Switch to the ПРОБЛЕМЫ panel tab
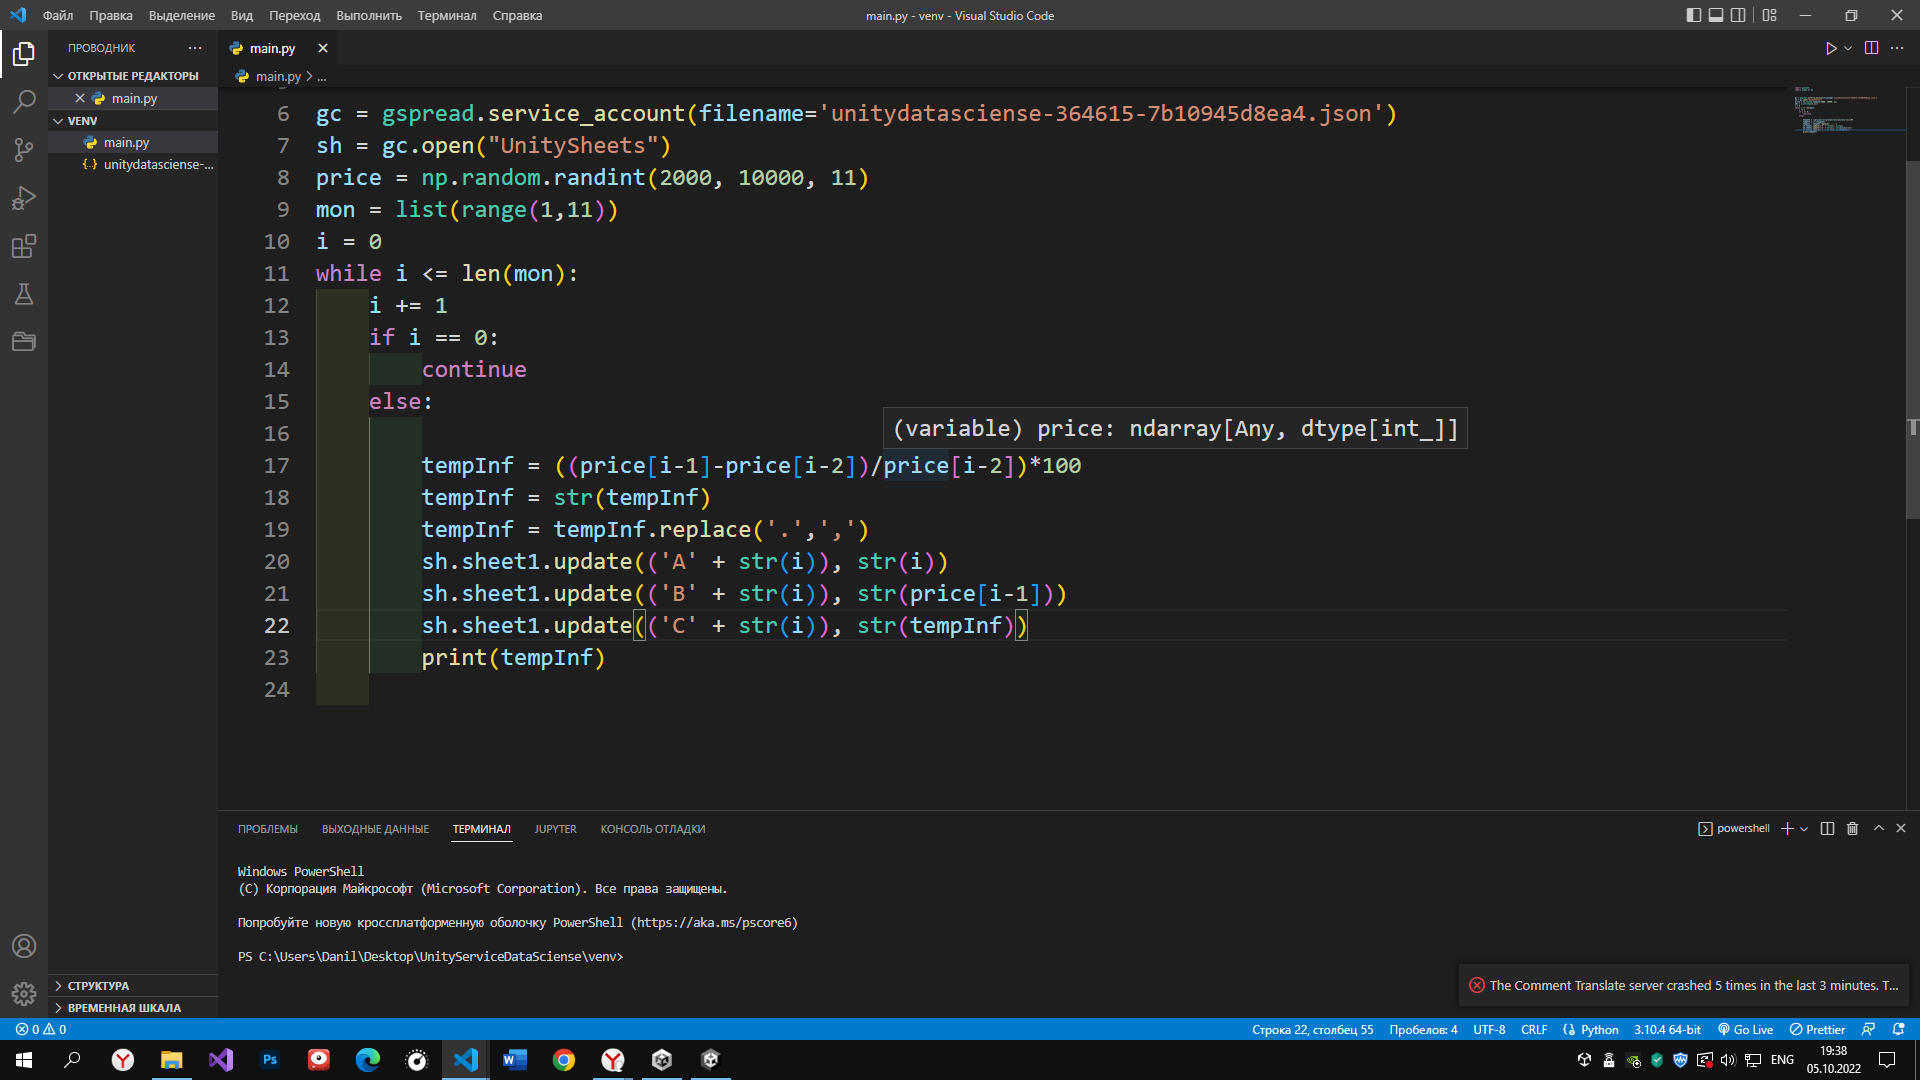The height and width of the screenshot is (1080, 1920). 267,829
